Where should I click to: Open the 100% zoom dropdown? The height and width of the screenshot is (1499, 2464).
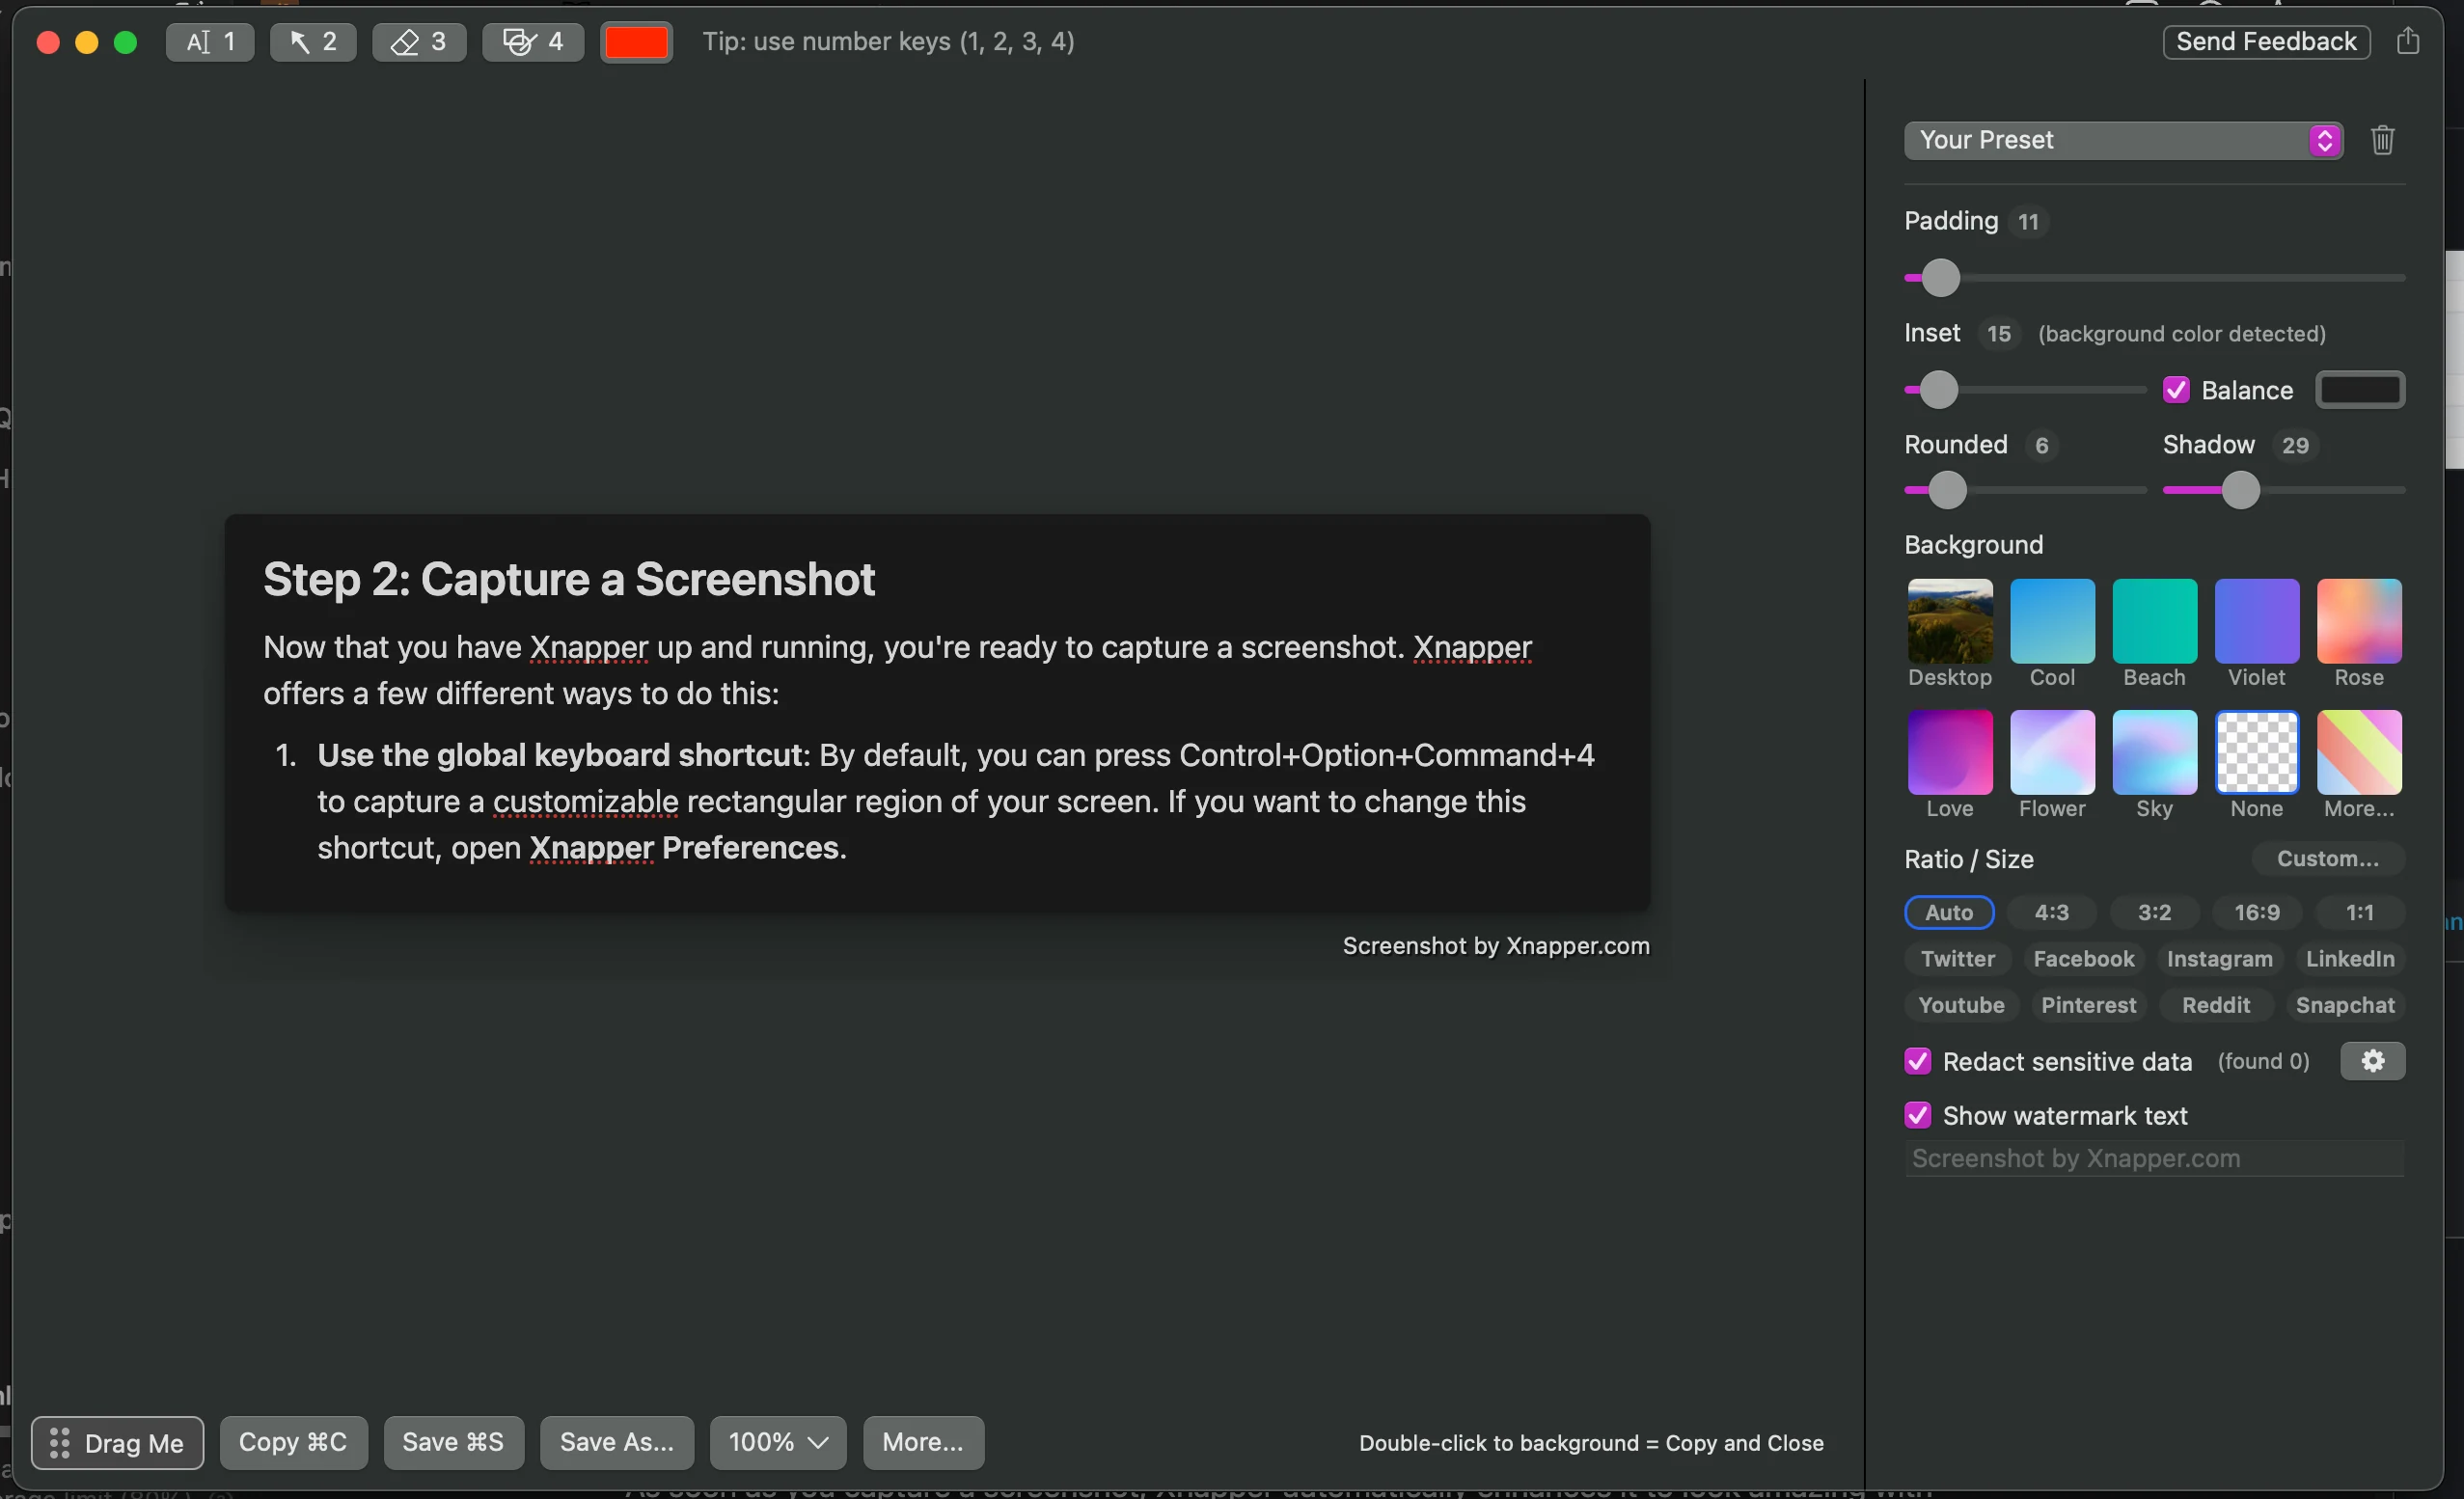tap(778, 1443)
